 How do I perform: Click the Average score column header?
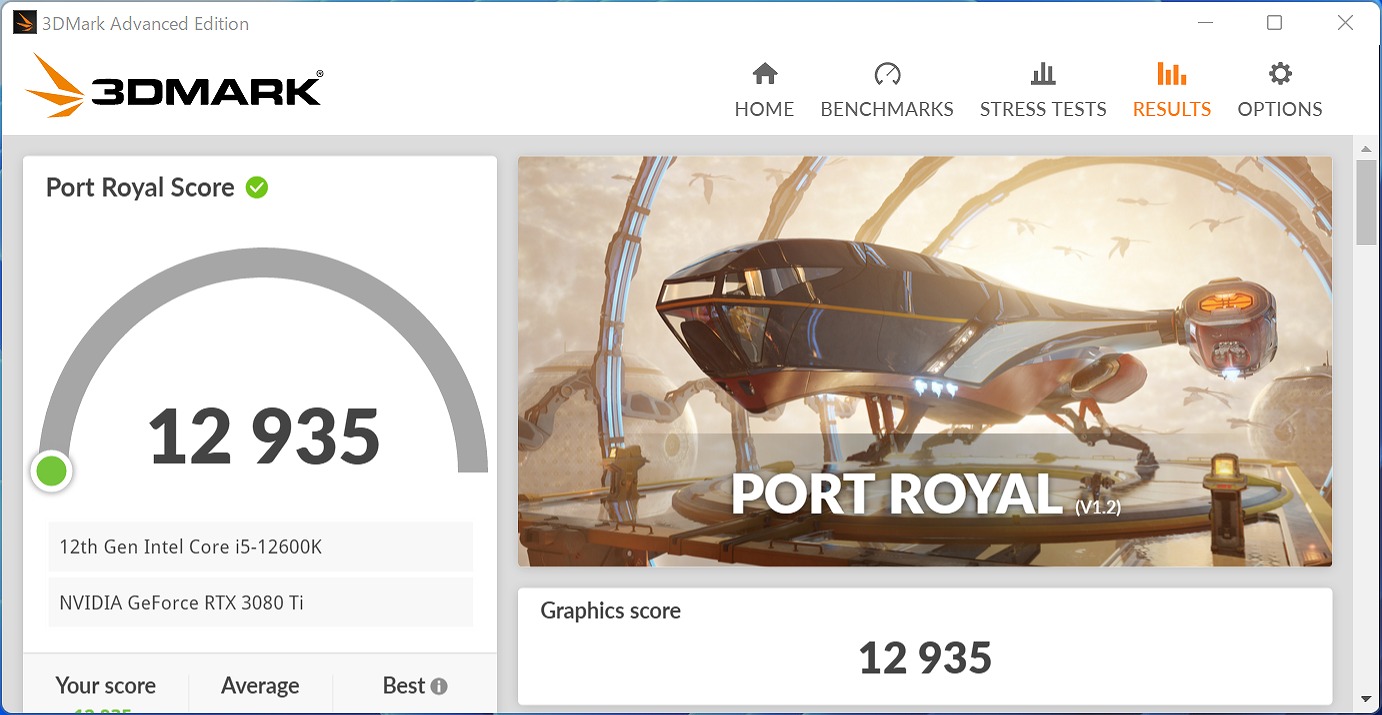click(x=260, y=686)
